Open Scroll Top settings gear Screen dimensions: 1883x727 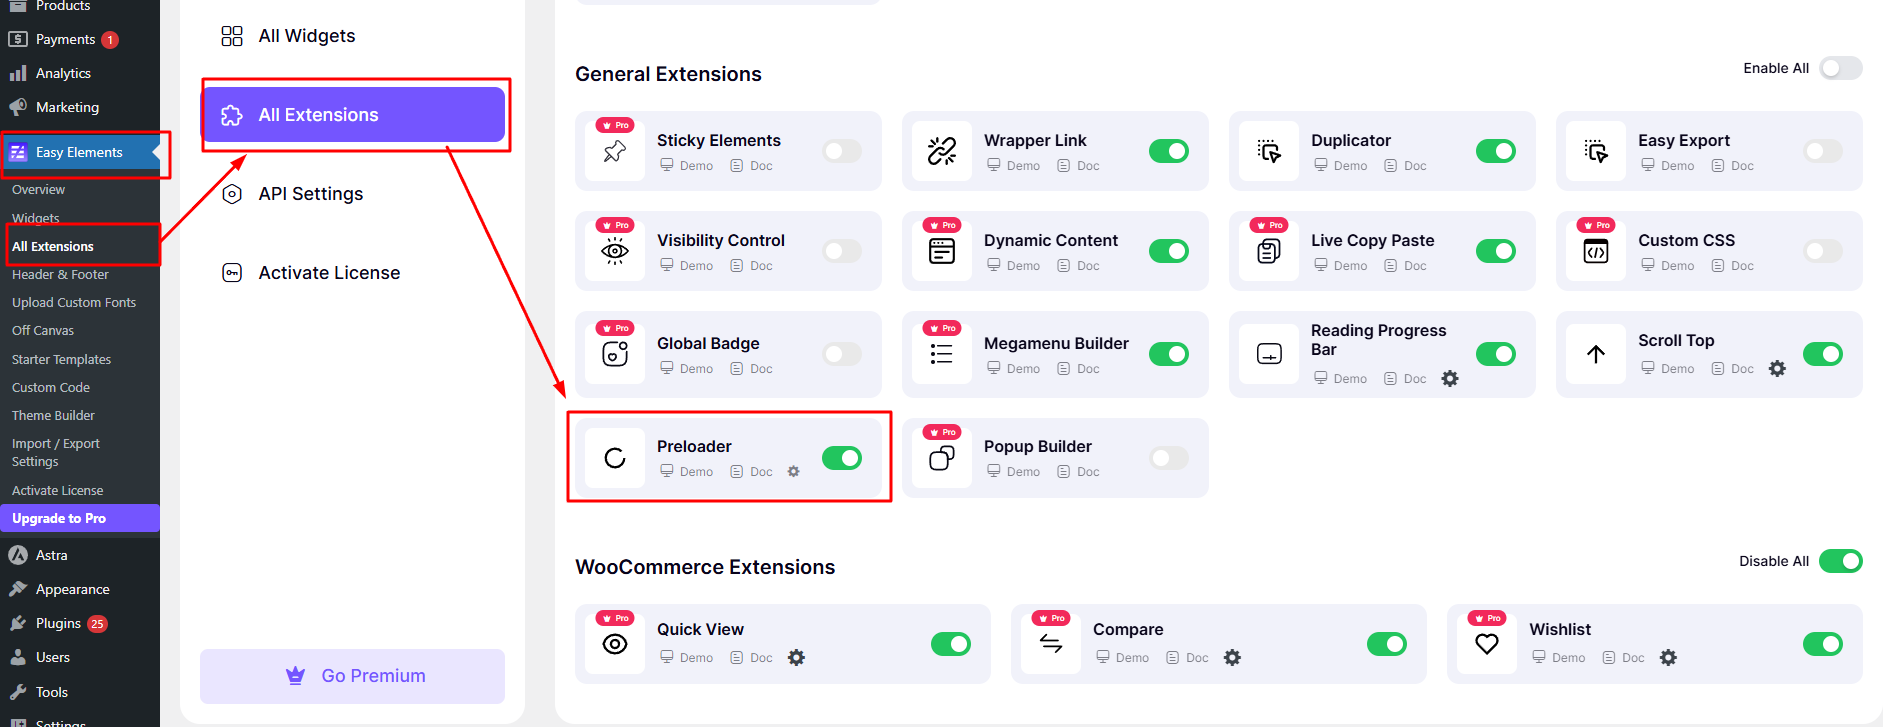[1777, 368]
